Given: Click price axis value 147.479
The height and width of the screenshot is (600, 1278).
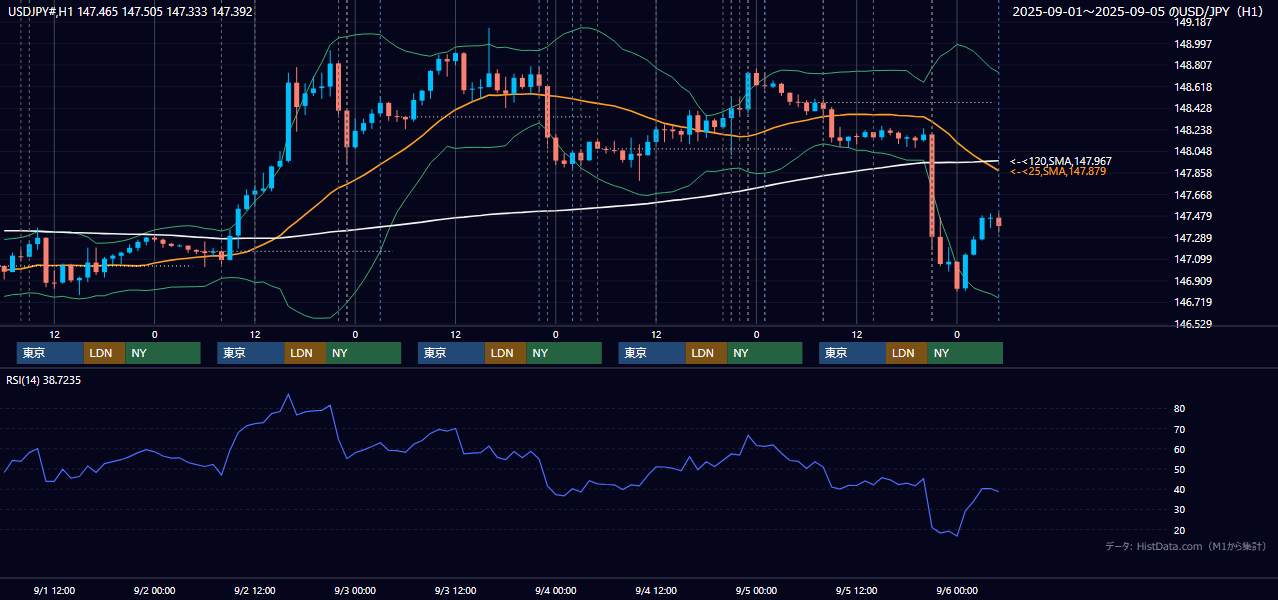Looking at the screenshot, I should point(1192,216).
